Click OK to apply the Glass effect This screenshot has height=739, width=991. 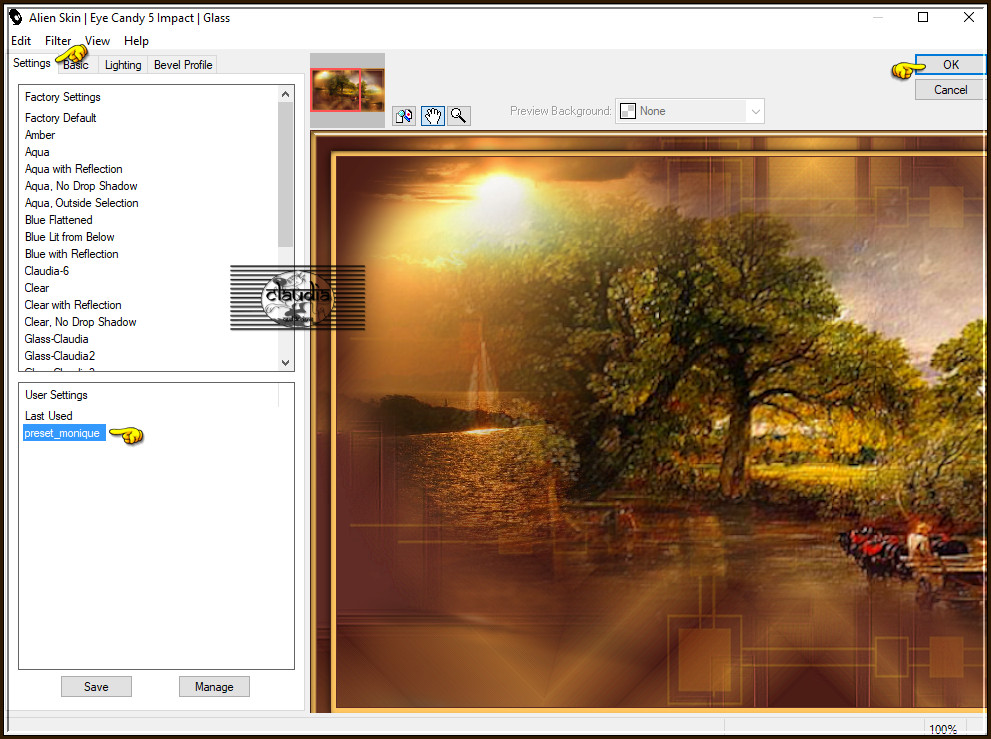(950, 64)
